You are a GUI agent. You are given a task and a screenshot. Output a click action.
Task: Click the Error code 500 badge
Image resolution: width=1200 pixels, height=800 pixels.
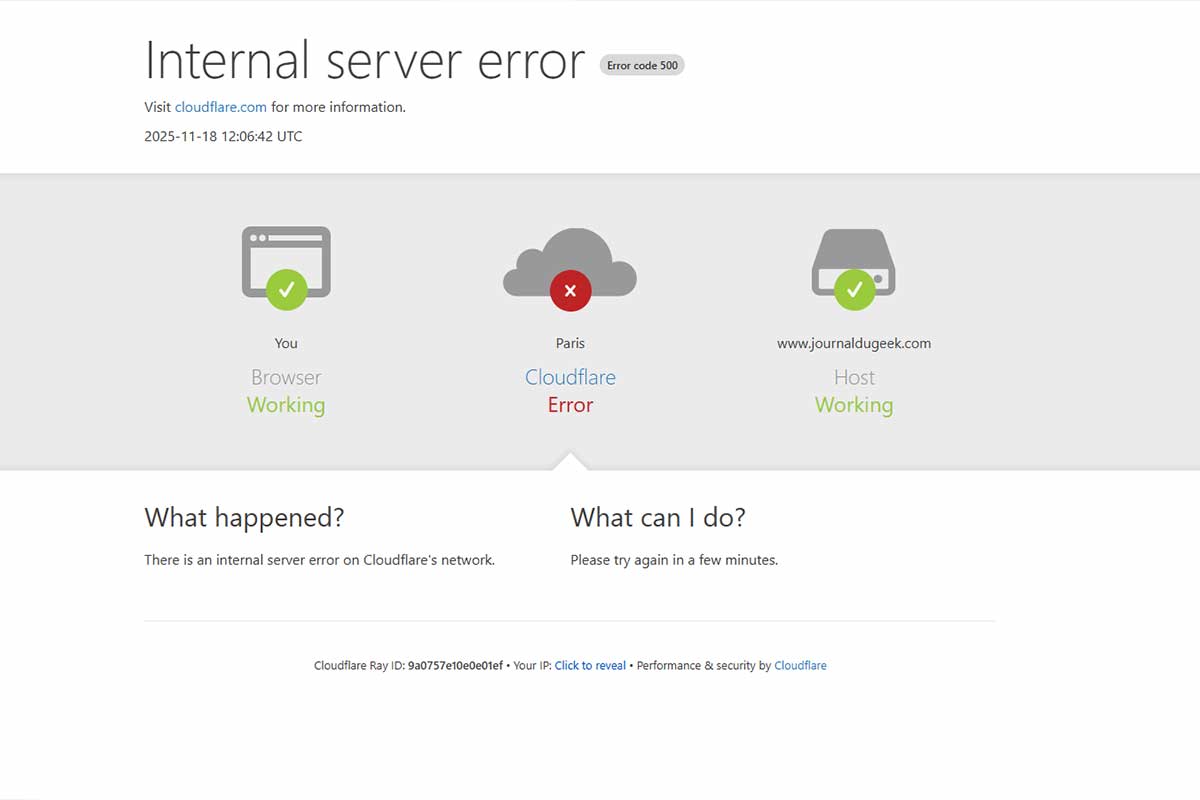tap(642, 65)
